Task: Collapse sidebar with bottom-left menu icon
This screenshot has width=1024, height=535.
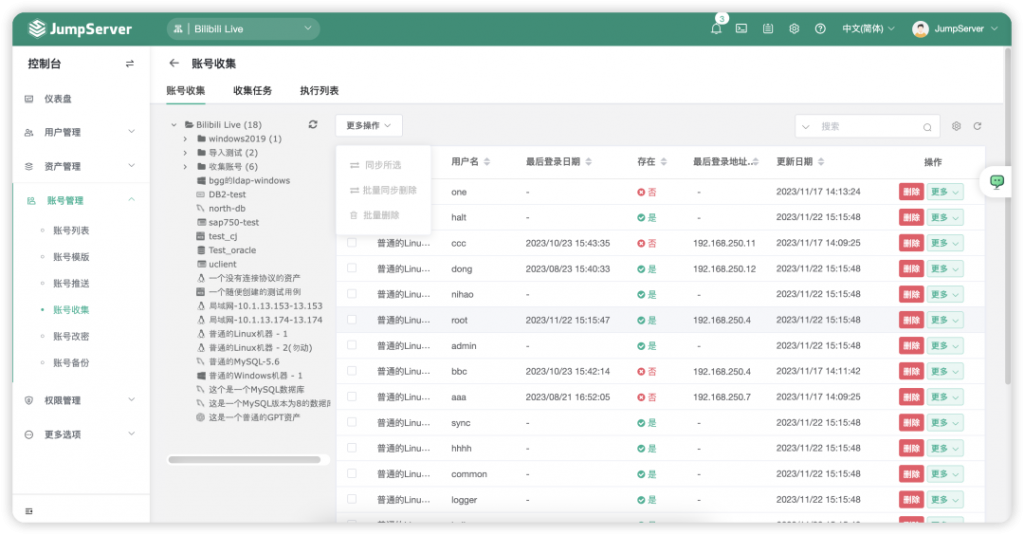Action: coord(29,511)
